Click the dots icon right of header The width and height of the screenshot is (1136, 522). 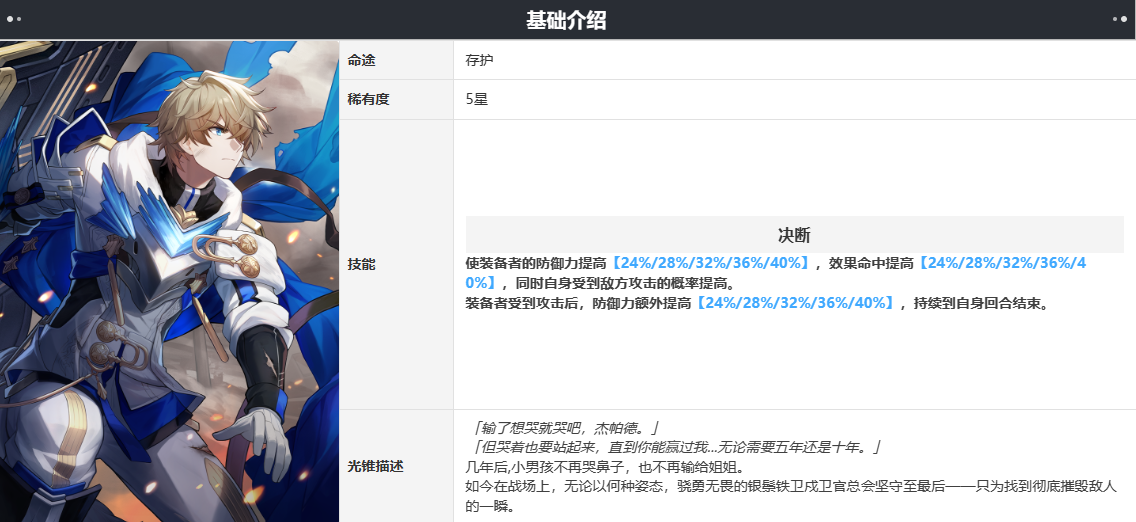(1120, 20)
